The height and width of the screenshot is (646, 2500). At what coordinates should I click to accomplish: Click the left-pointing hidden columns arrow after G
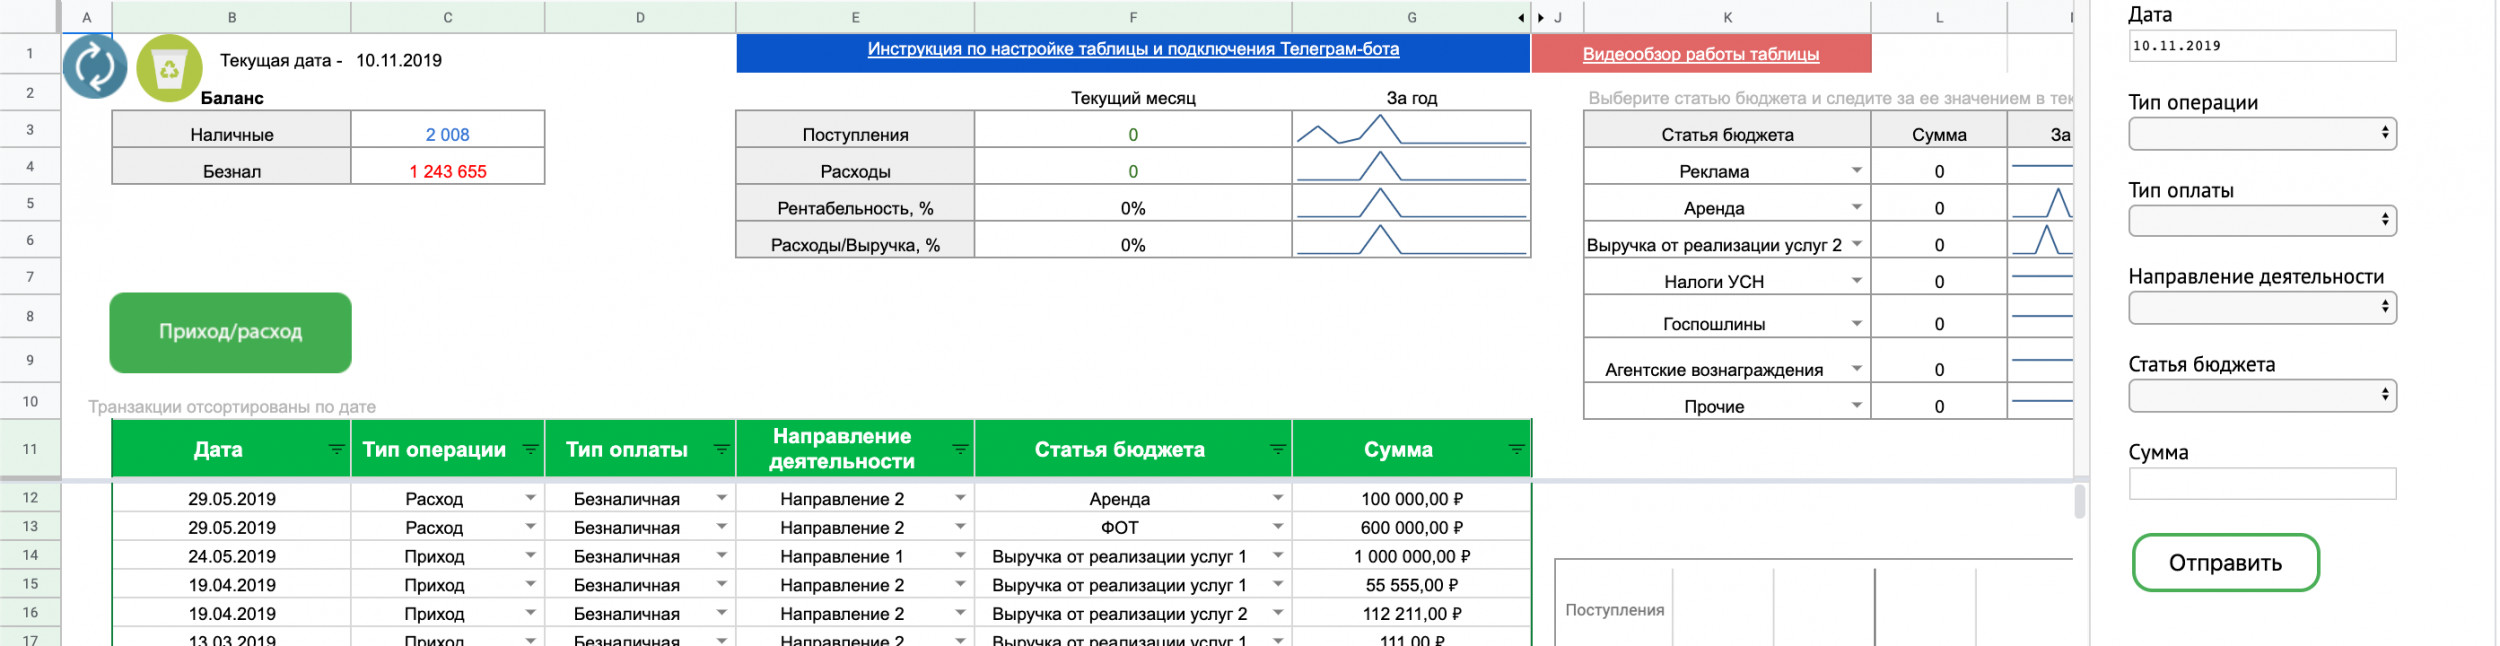pyautogui.click(x=1521, y=18)
